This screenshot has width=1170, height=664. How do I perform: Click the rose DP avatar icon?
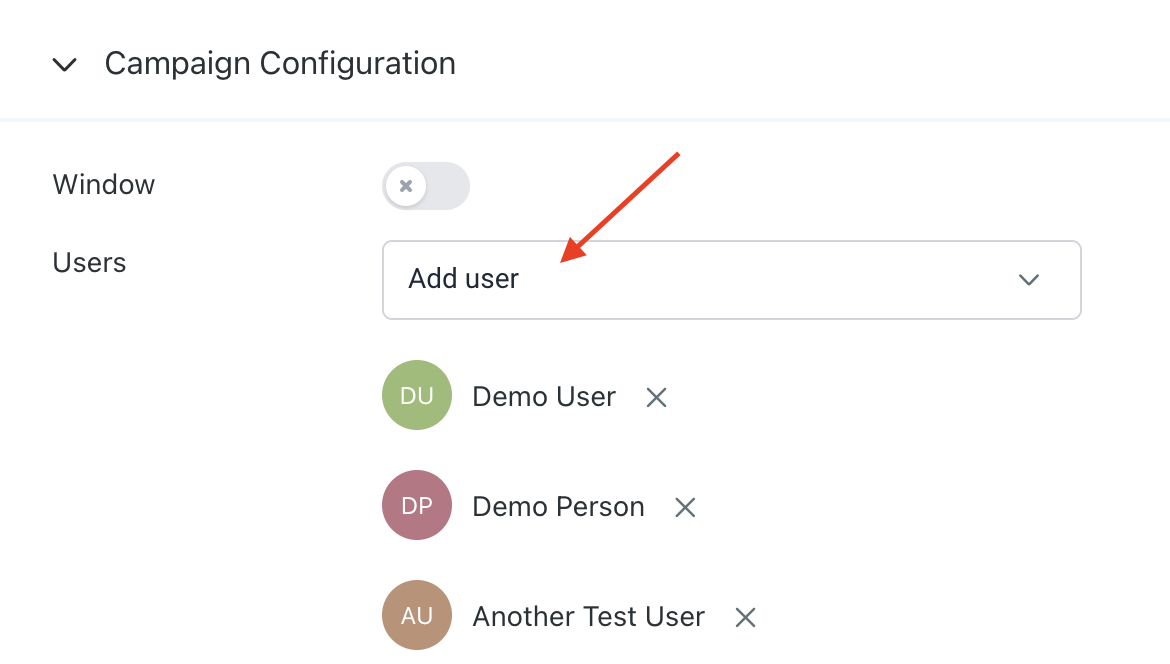coord(417,506)
